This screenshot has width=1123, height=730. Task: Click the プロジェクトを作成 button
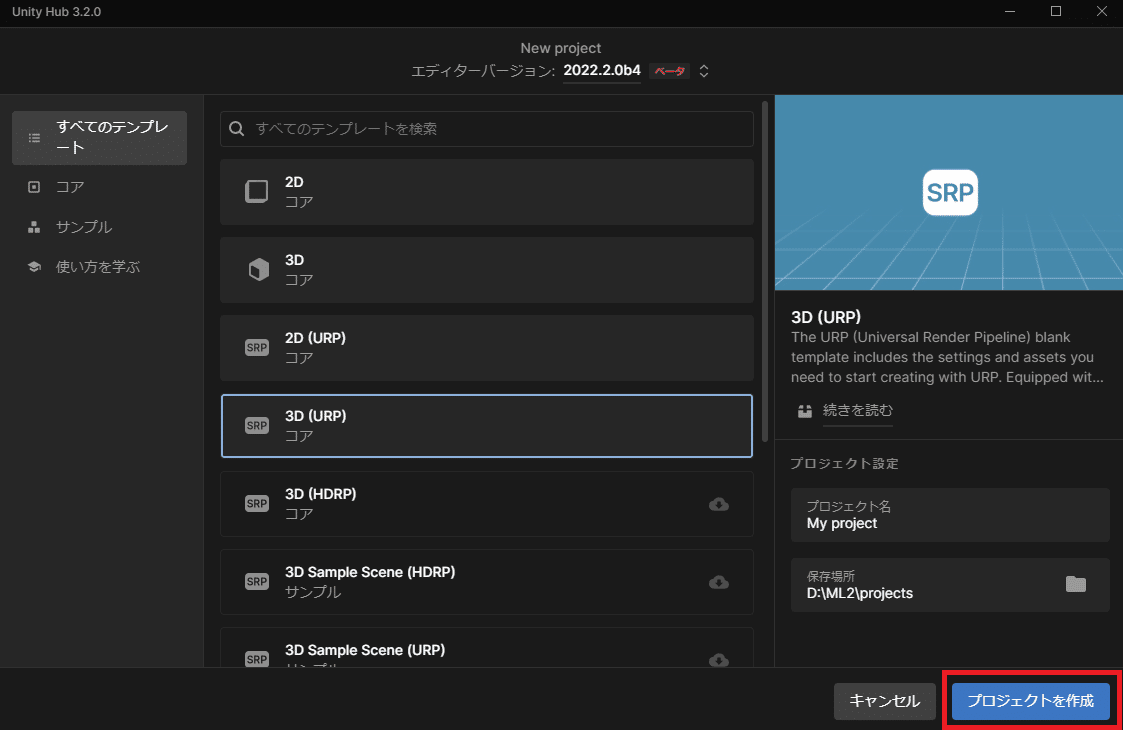pos(1029,701)
